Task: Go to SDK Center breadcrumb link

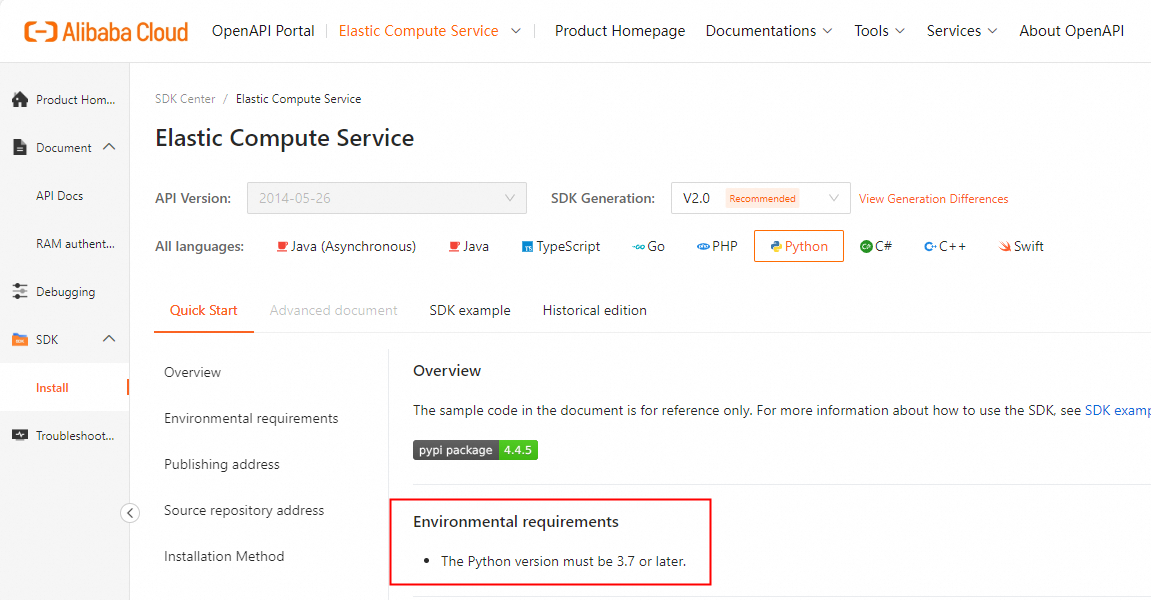Action: 185,99
